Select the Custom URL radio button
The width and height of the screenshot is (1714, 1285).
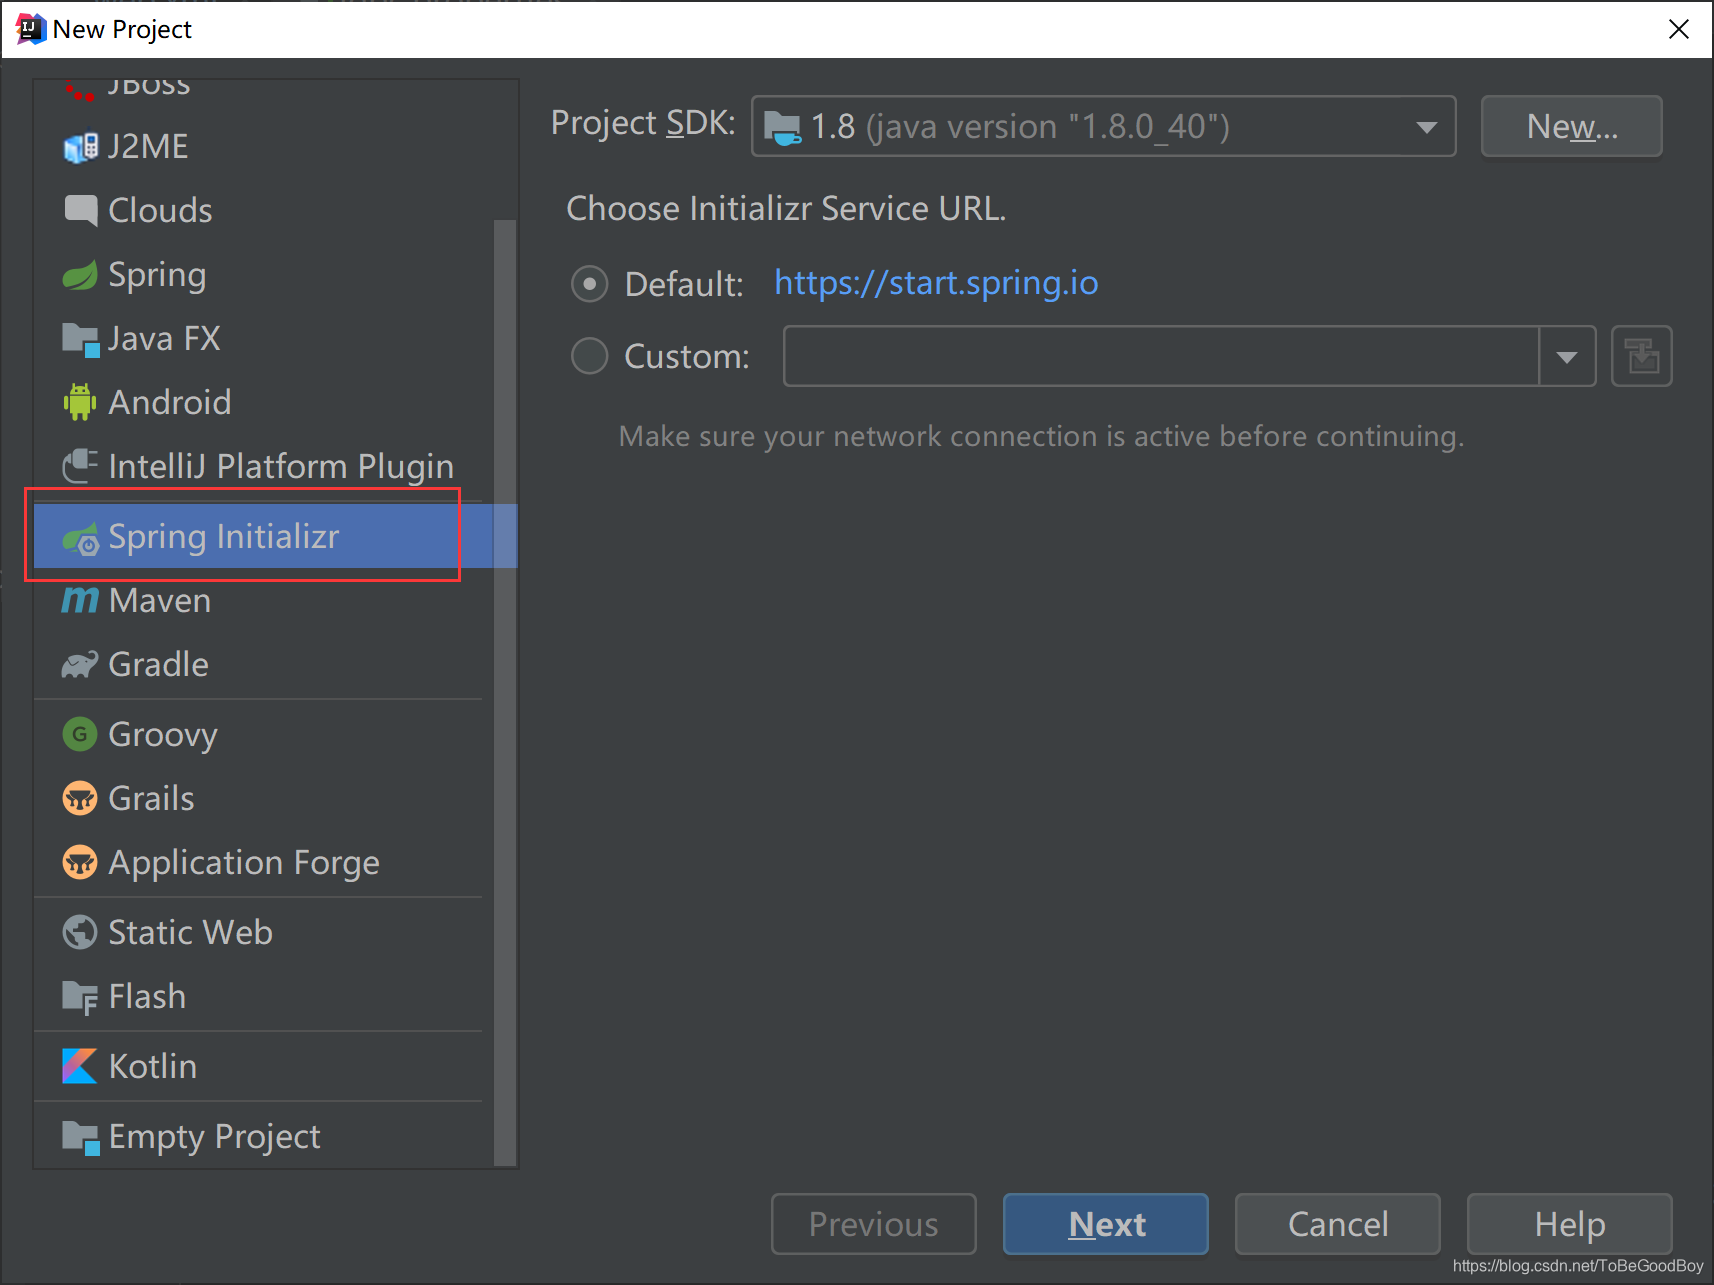click(590, 356)
